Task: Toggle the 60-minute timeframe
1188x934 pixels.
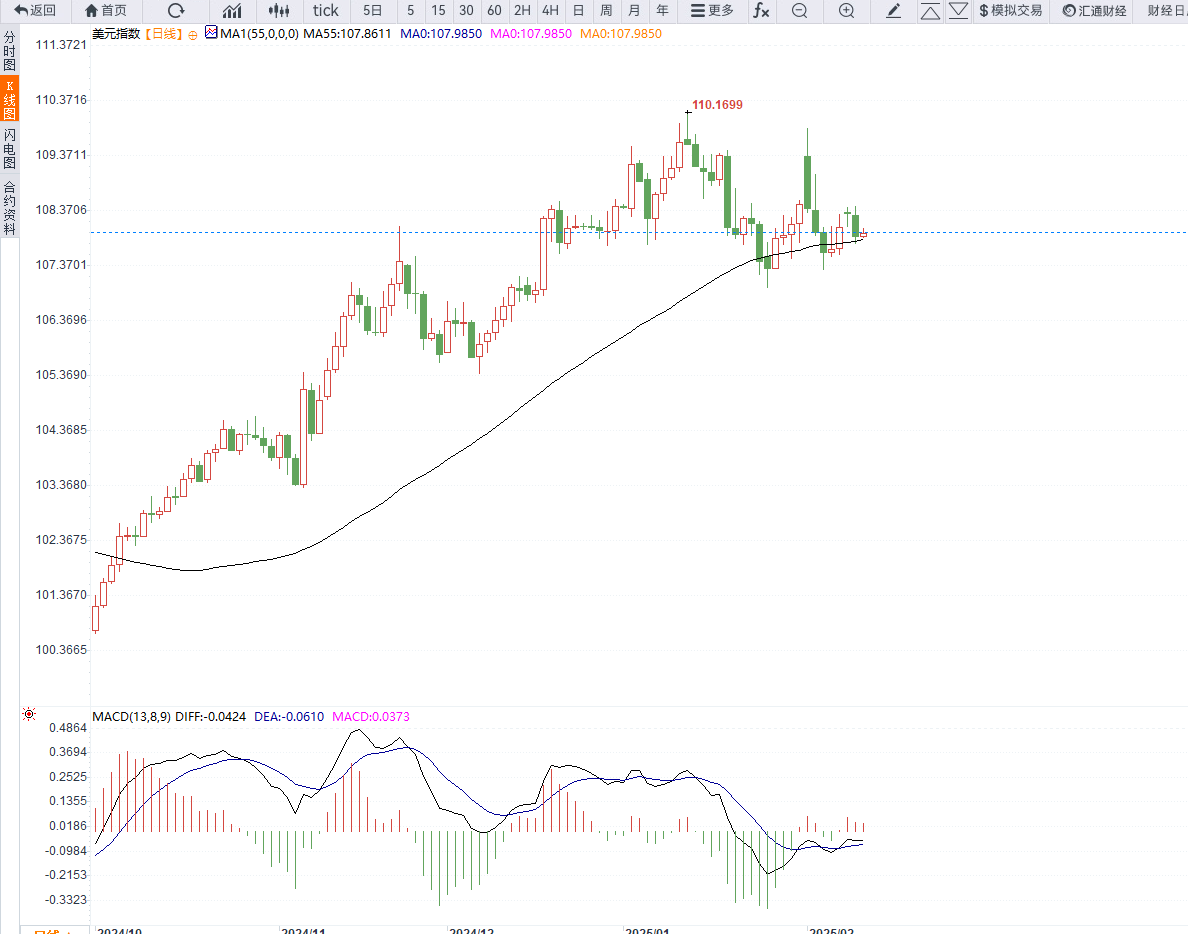Action: 494,11
